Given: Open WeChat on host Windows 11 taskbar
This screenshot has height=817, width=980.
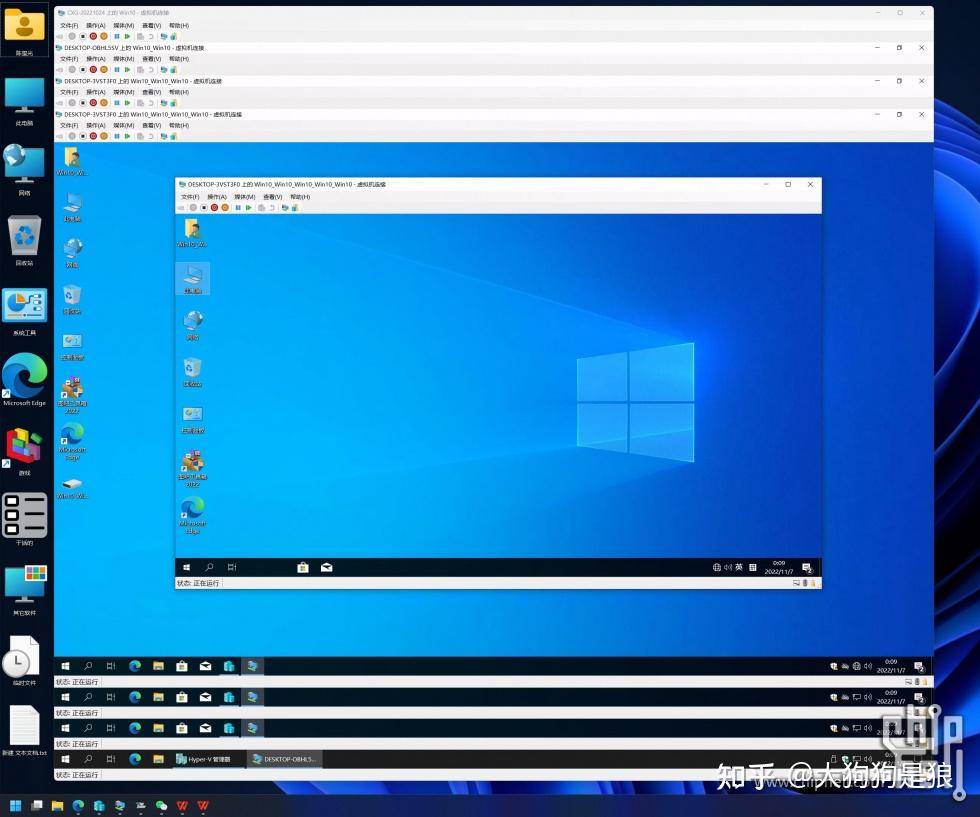Looking at the screenshot, I should tap(161, 806).
